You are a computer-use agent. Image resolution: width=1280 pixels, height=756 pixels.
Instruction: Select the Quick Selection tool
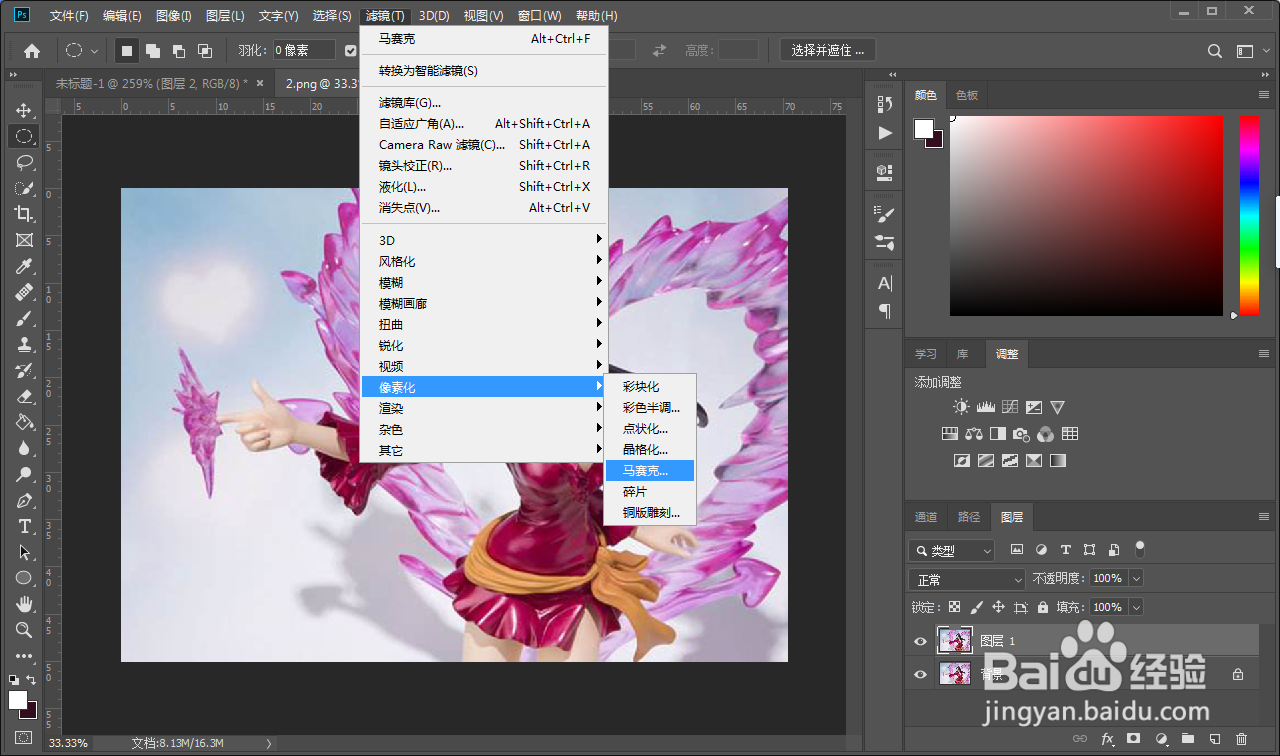click(24, 188)
